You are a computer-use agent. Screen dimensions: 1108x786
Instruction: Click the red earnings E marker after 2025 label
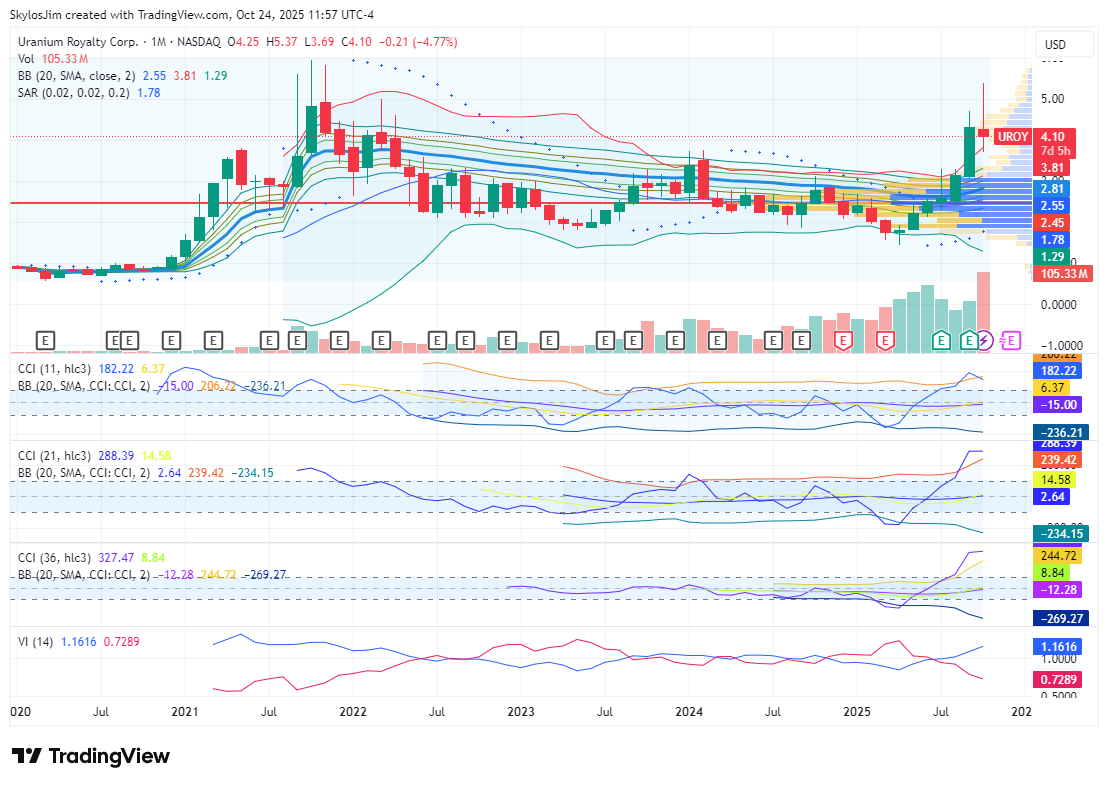click(x=885, y=341)
